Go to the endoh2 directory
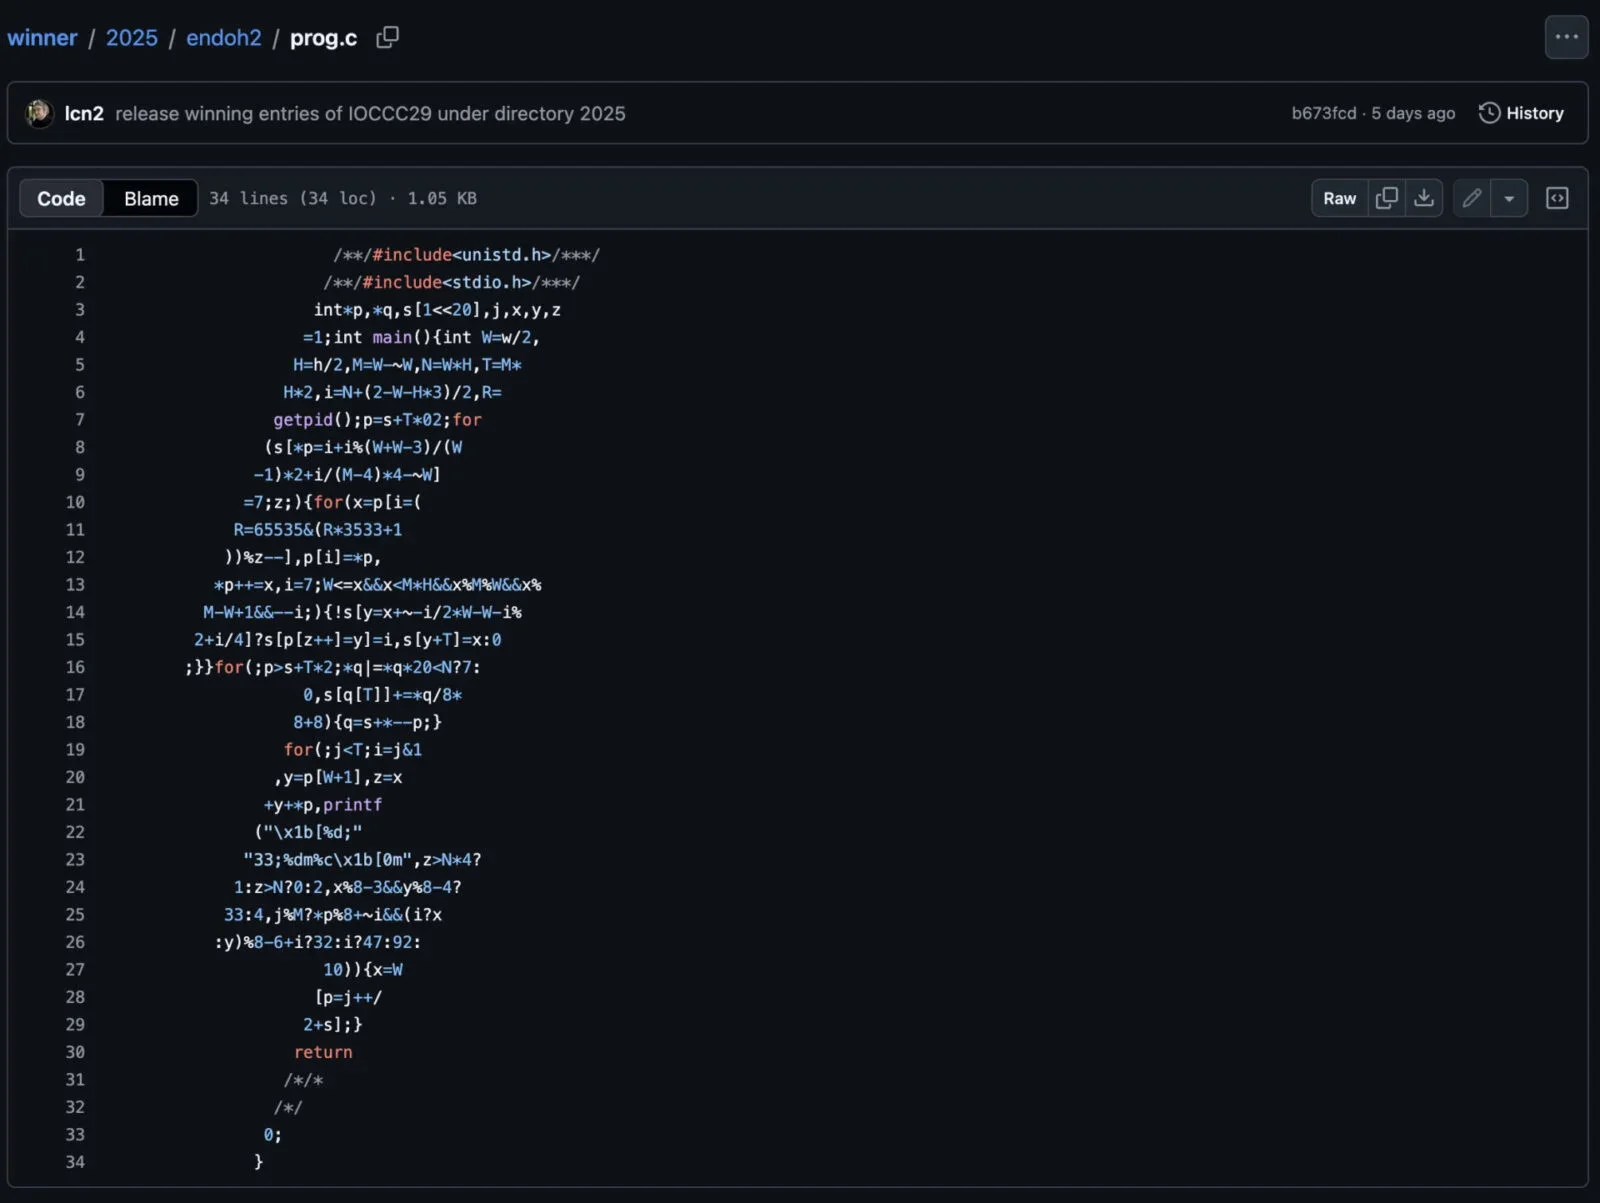The height and width of the screenshot is (1203, 1600). tap(224, 38)
